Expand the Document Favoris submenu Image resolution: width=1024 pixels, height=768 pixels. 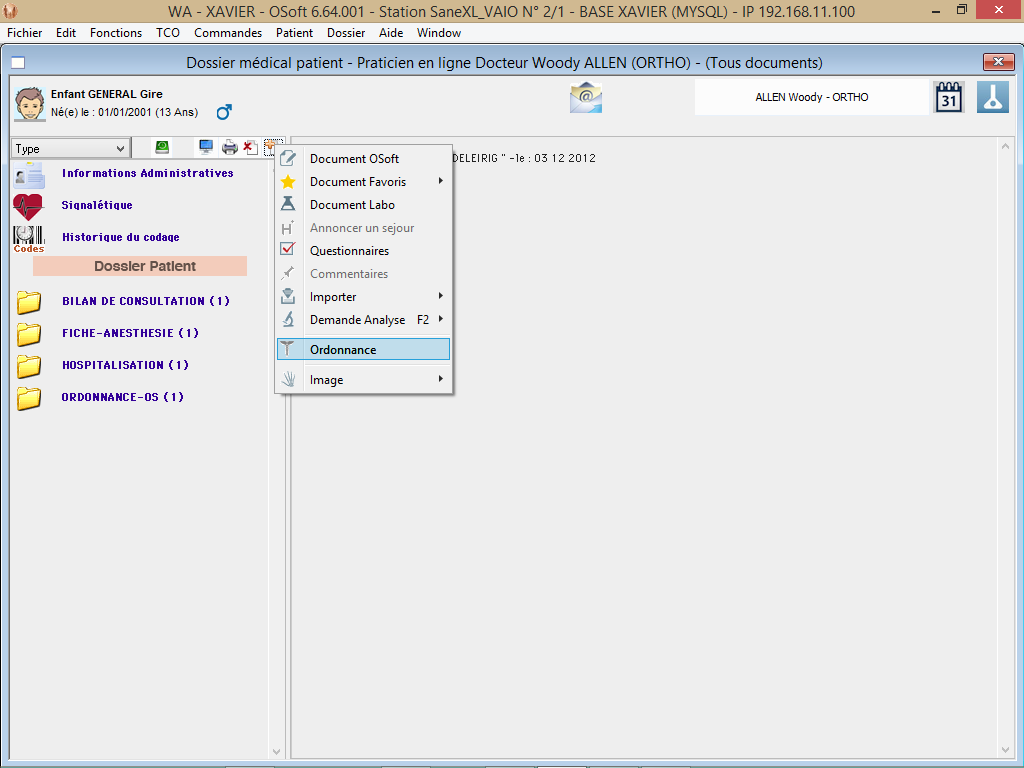(x=364, y=182)
